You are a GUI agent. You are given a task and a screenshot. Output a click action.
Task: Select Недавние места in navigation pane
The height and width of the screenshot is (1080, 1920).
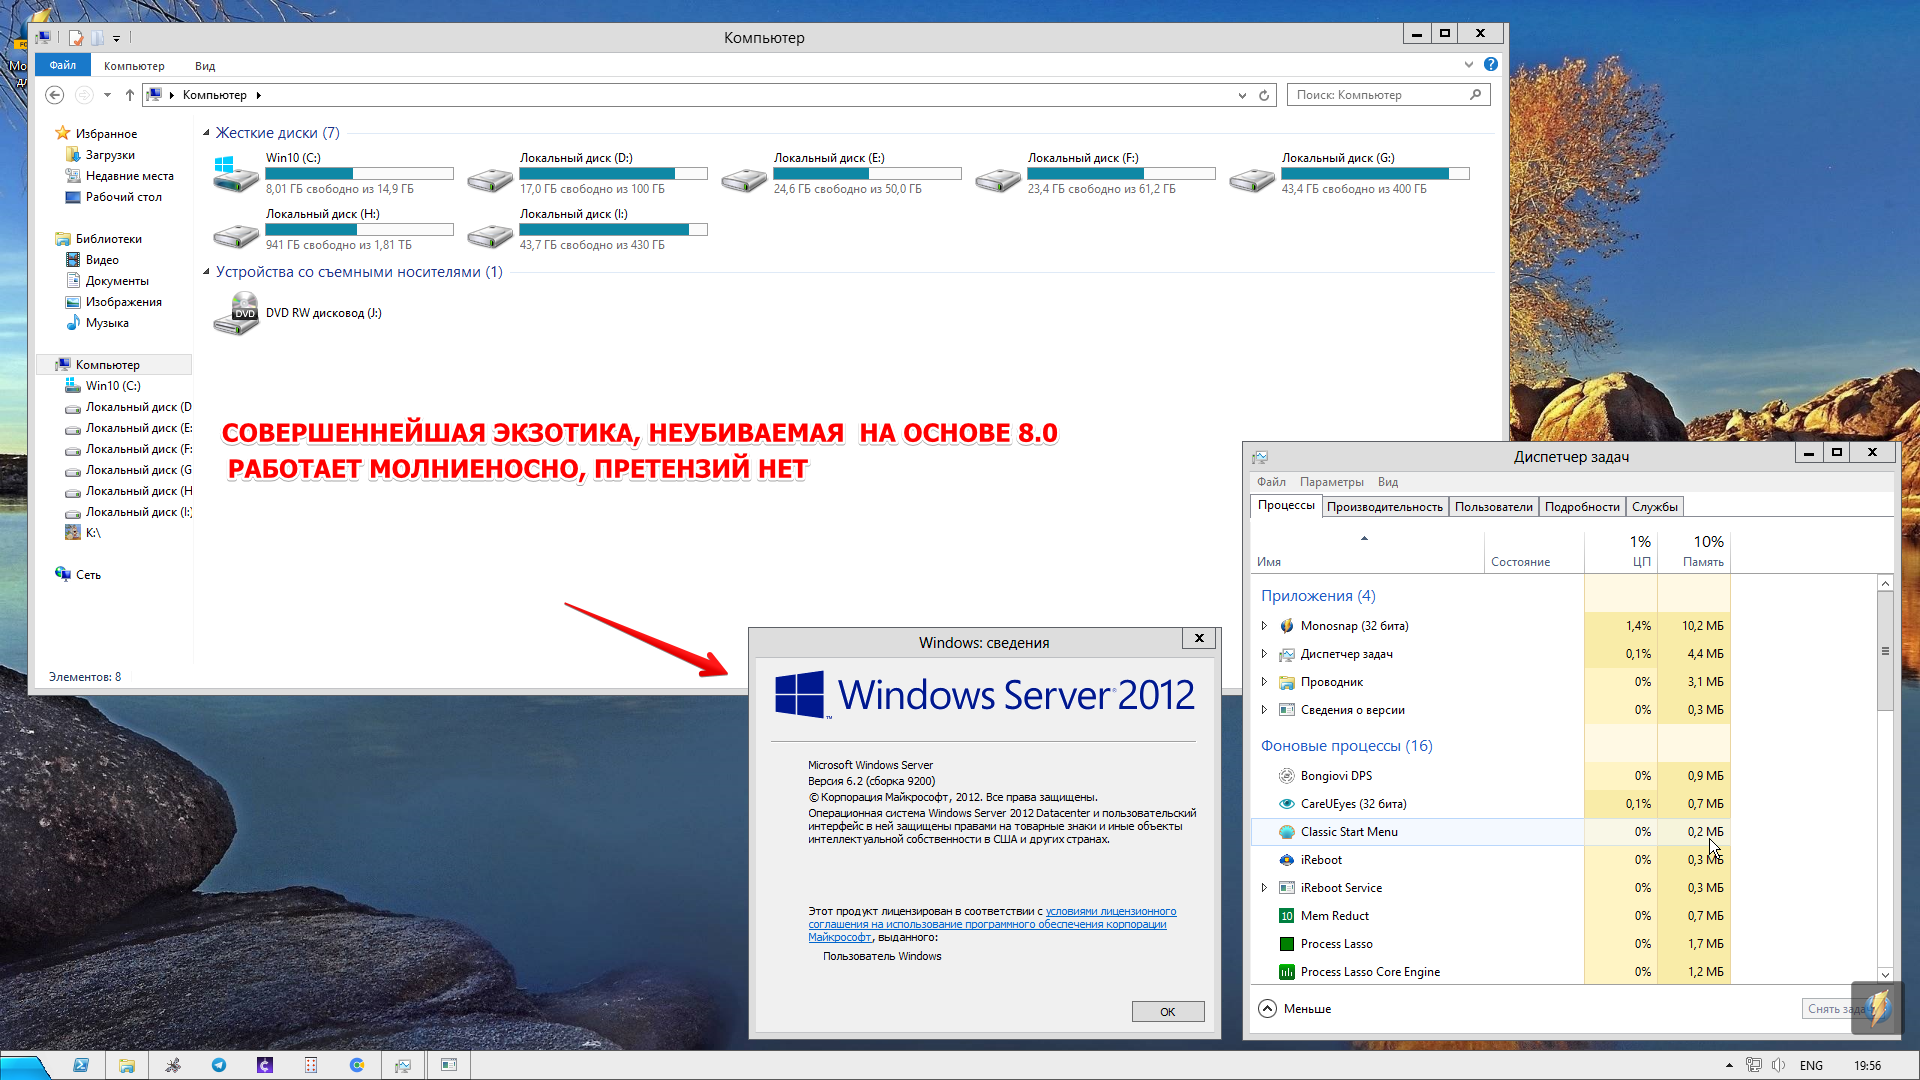coord(129,176)
